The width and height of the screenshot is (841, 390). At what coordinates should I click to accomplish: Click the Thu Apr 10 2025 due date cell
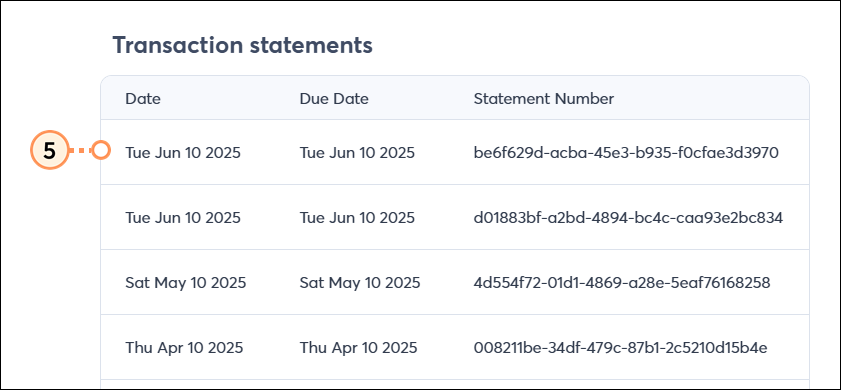(x=358, y=348)
